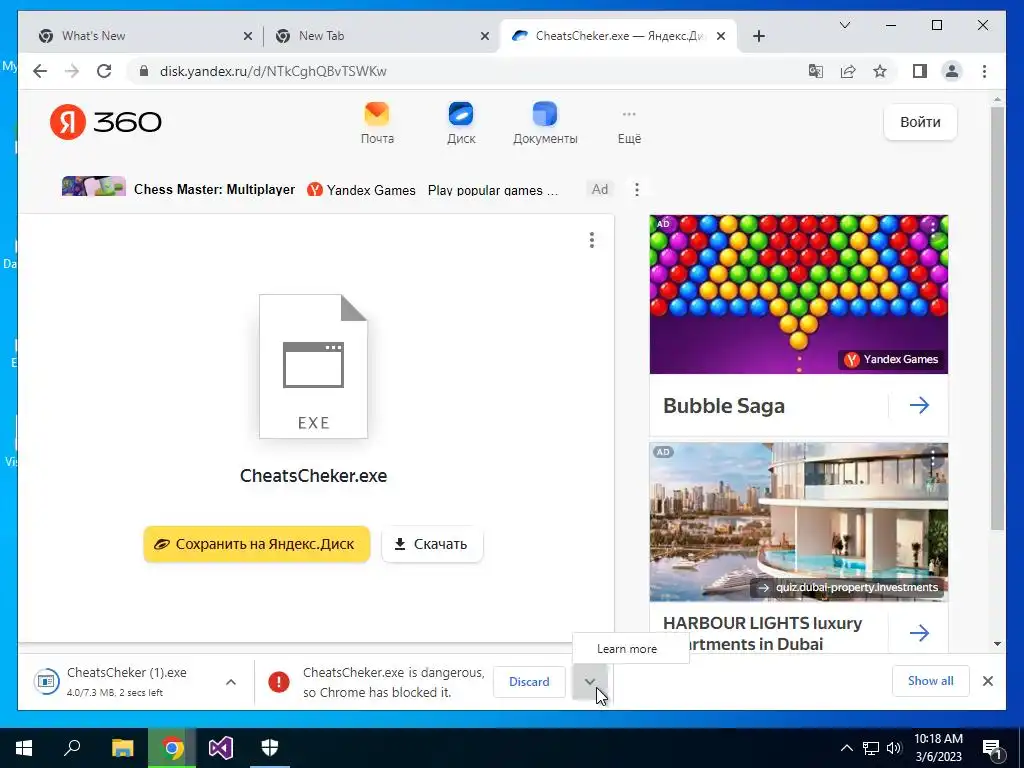1024x768 pixels.
Task: Open the Yandex 360 logo home
Action: pyautogui.click(x=105, y=121)
